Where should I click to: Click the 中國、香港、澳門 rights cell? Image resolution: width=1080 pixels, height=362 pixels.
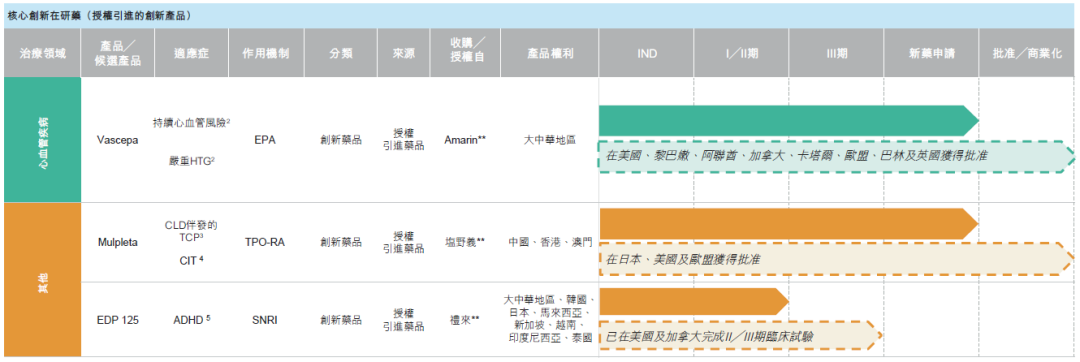550,242
